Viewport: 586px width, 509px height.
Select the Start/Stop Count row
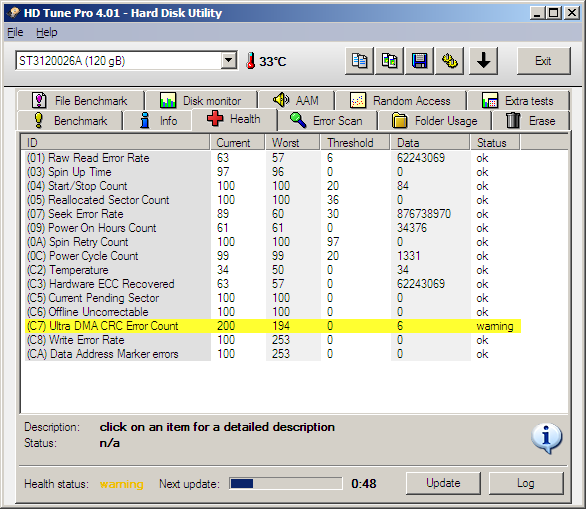coord(272,186)
